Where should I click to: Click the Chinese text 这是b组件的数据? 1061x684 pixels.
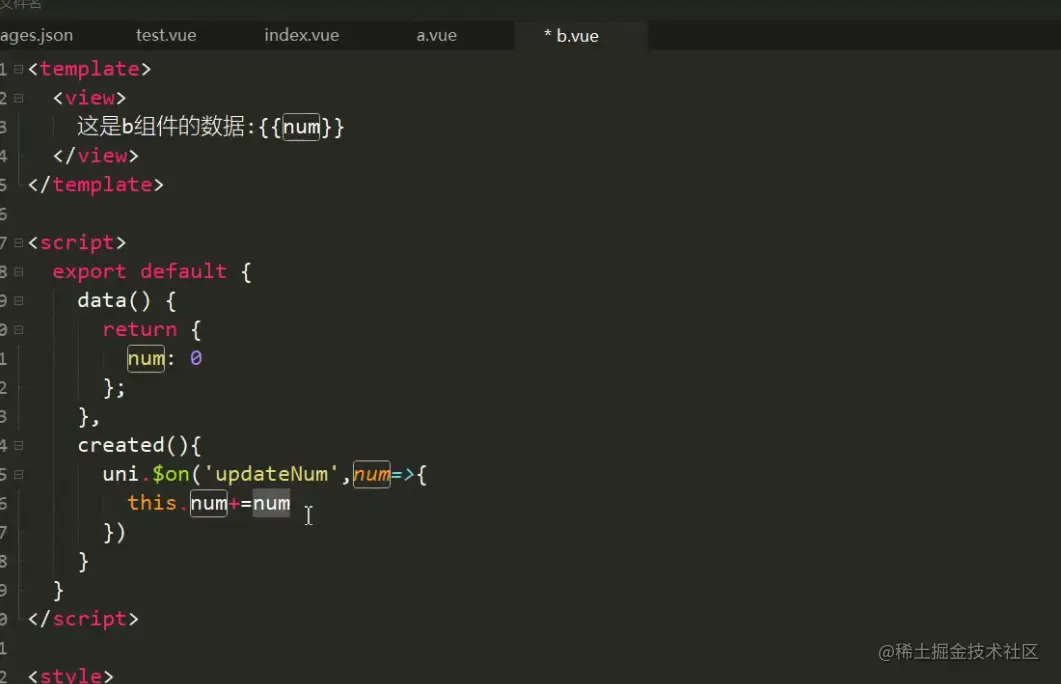pyautogui.click(x=161, y=127)
